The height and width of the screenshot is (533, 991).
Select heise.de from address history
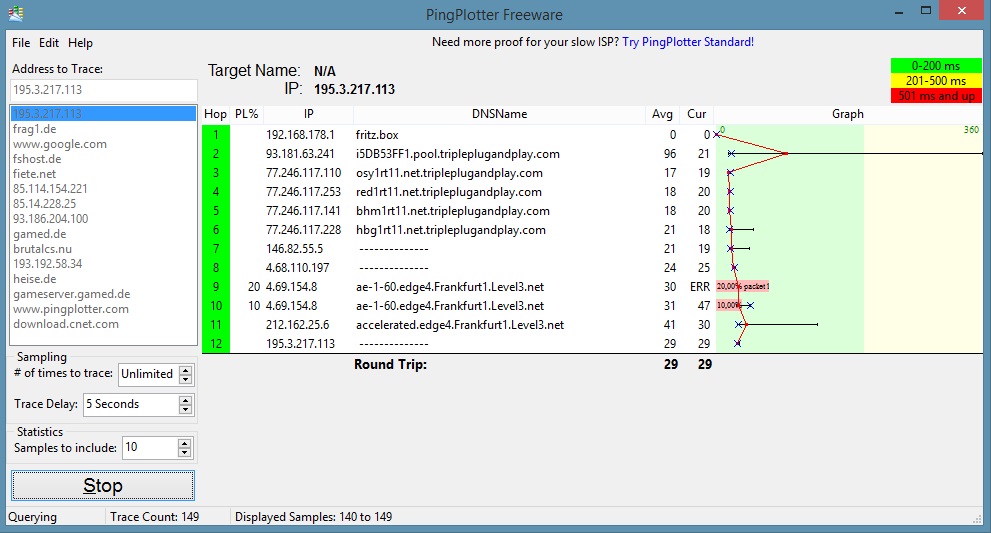[35, 279]
